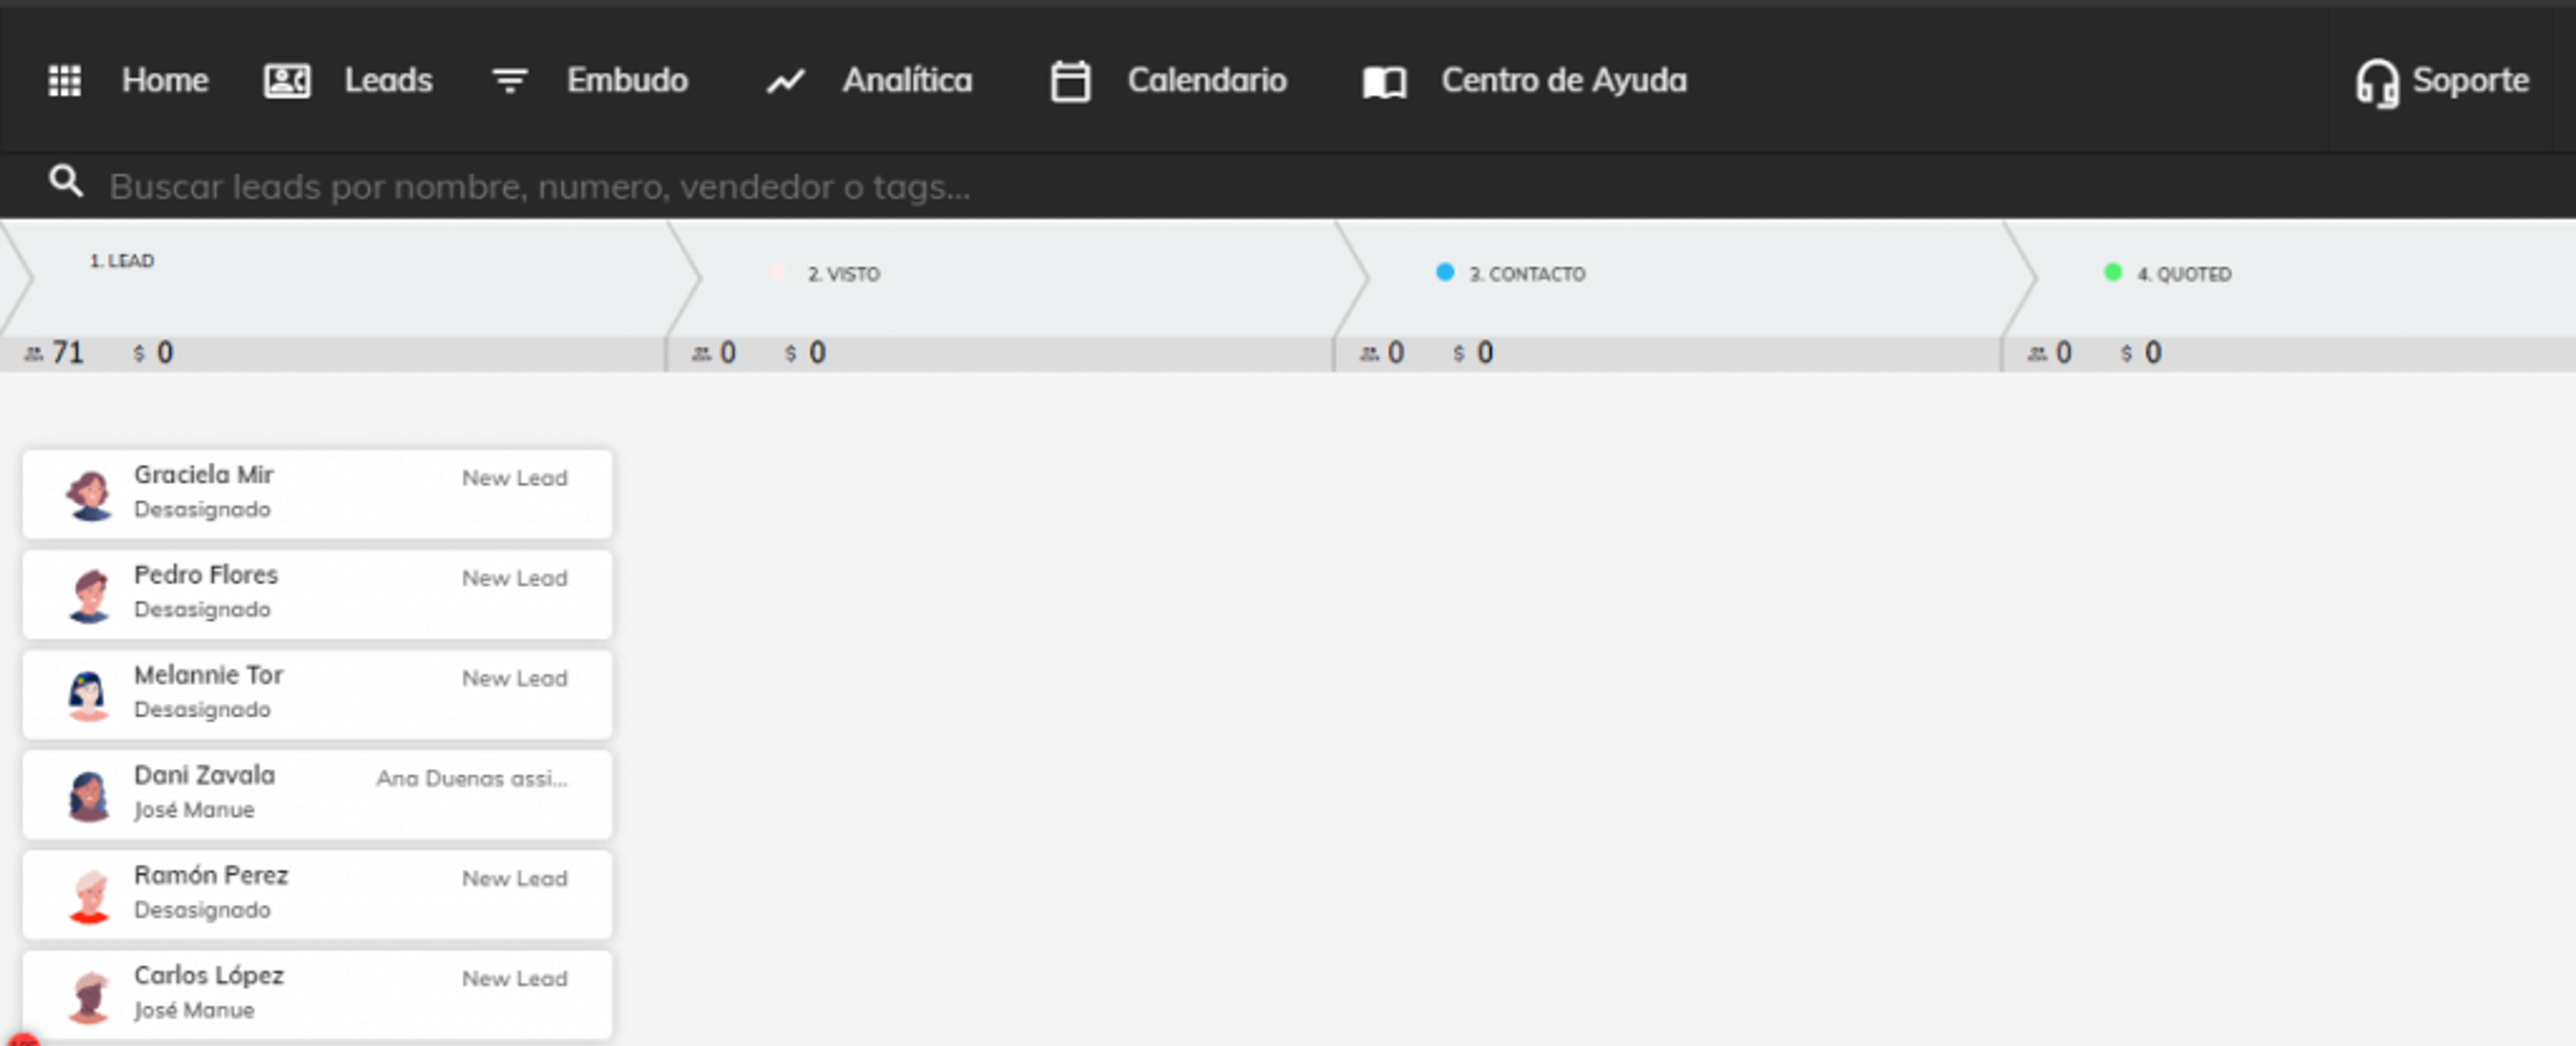Click the Analítica trend line icon

tap(786, 81)
